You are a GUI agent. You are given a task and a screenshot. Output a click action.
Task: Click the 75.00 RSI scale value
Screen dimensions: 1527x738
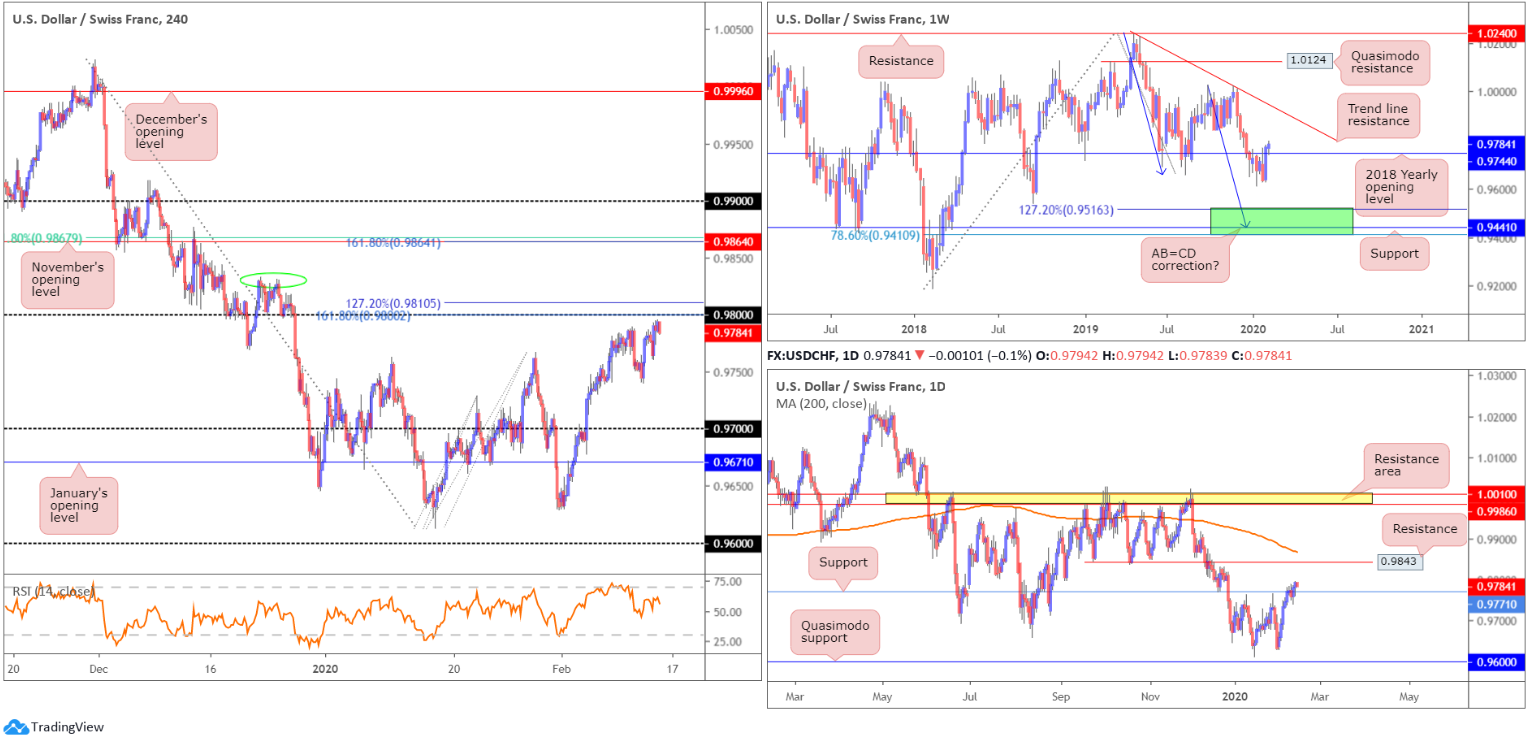tap(727, 581)
